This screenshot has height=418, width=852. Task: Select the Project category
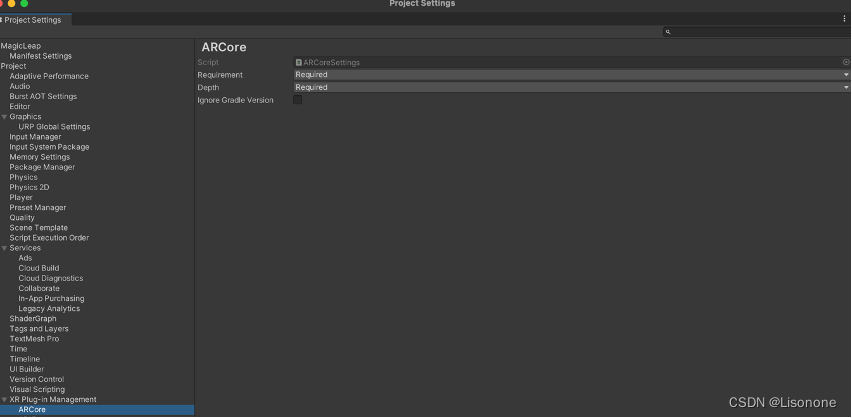tap(13, 66)
